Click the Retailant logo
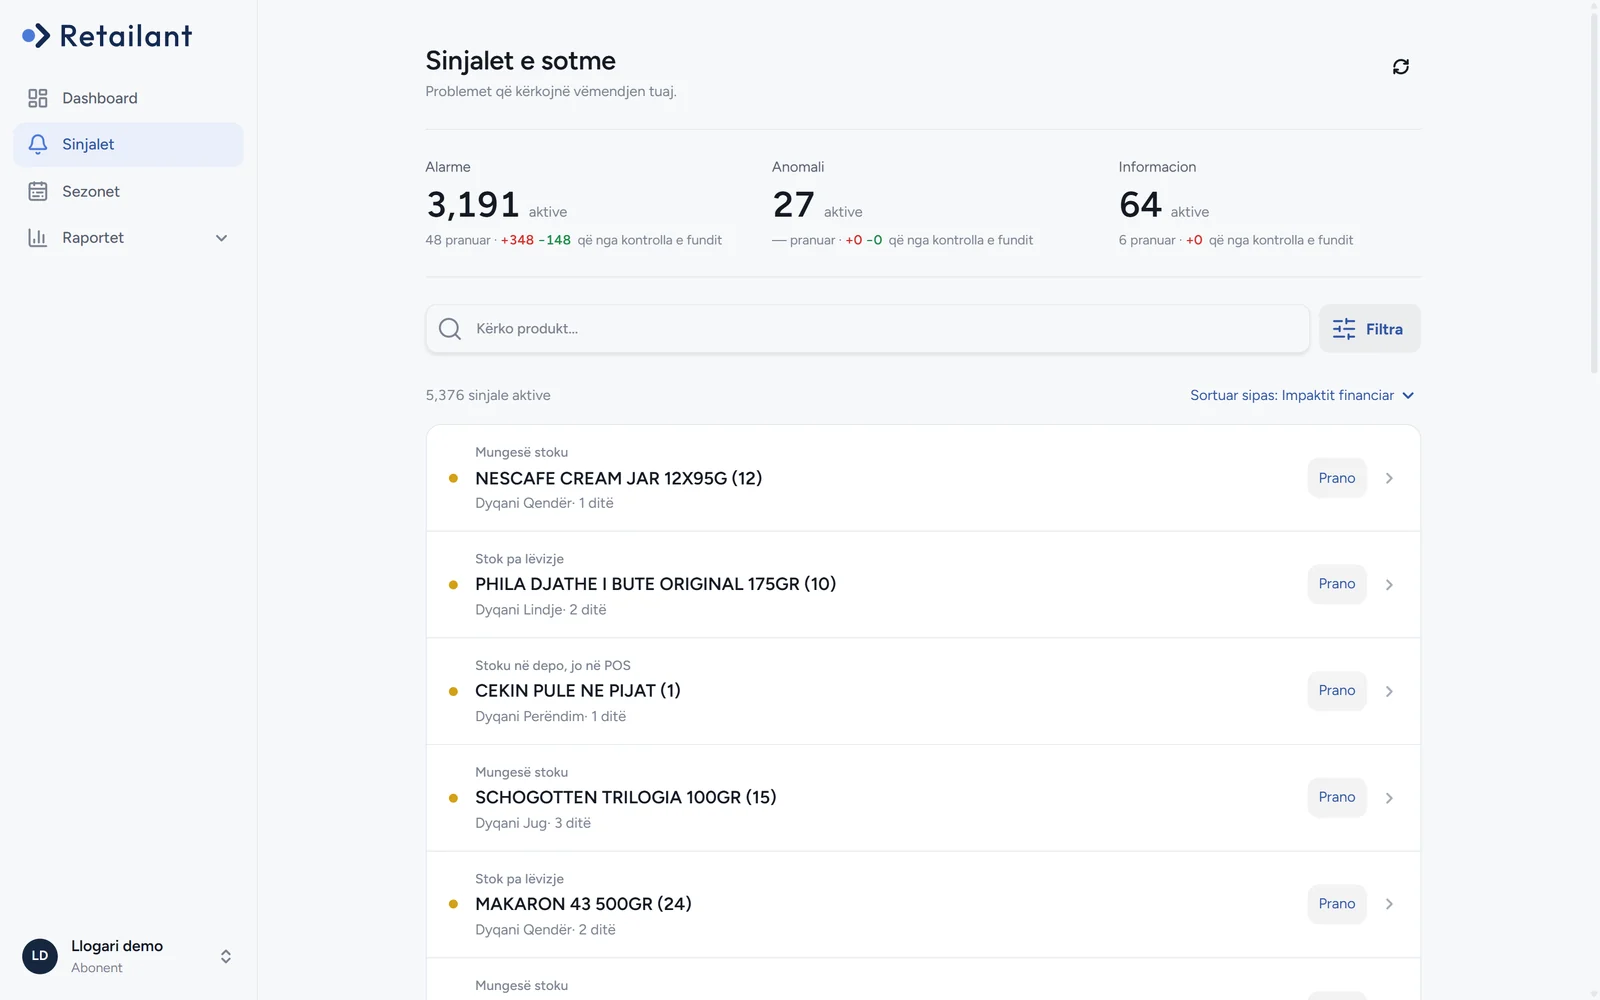Image resolution: width=1600 pixels, height=1000 pixels. click(107, 36)
